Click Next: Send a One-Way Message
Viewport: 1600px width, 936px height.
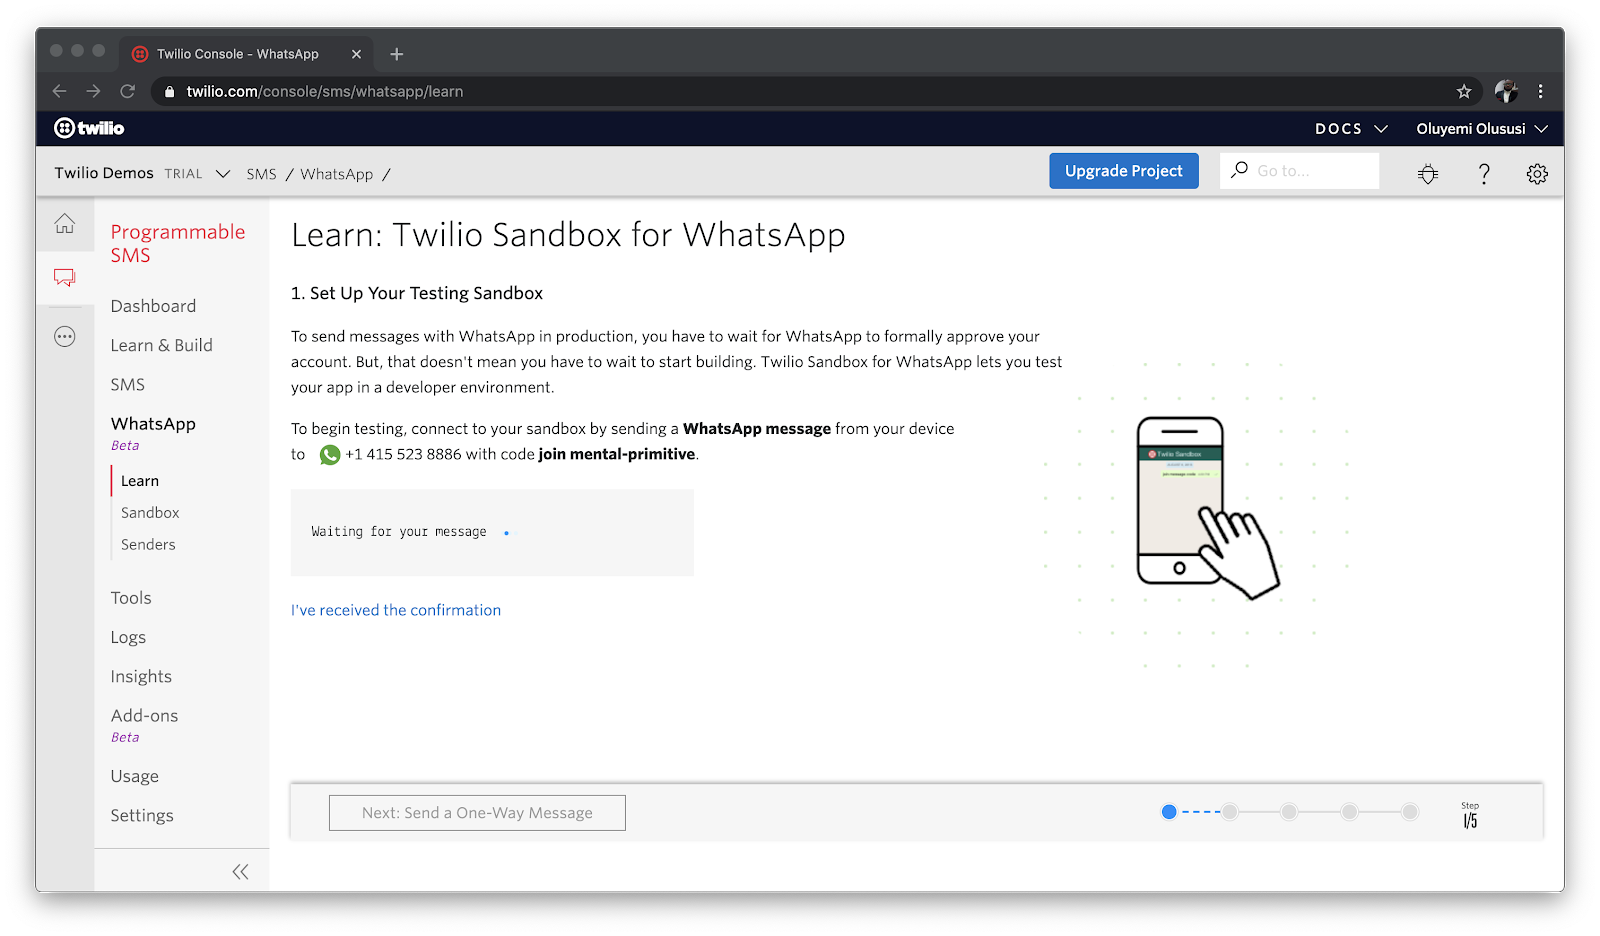tap(477, 813)
